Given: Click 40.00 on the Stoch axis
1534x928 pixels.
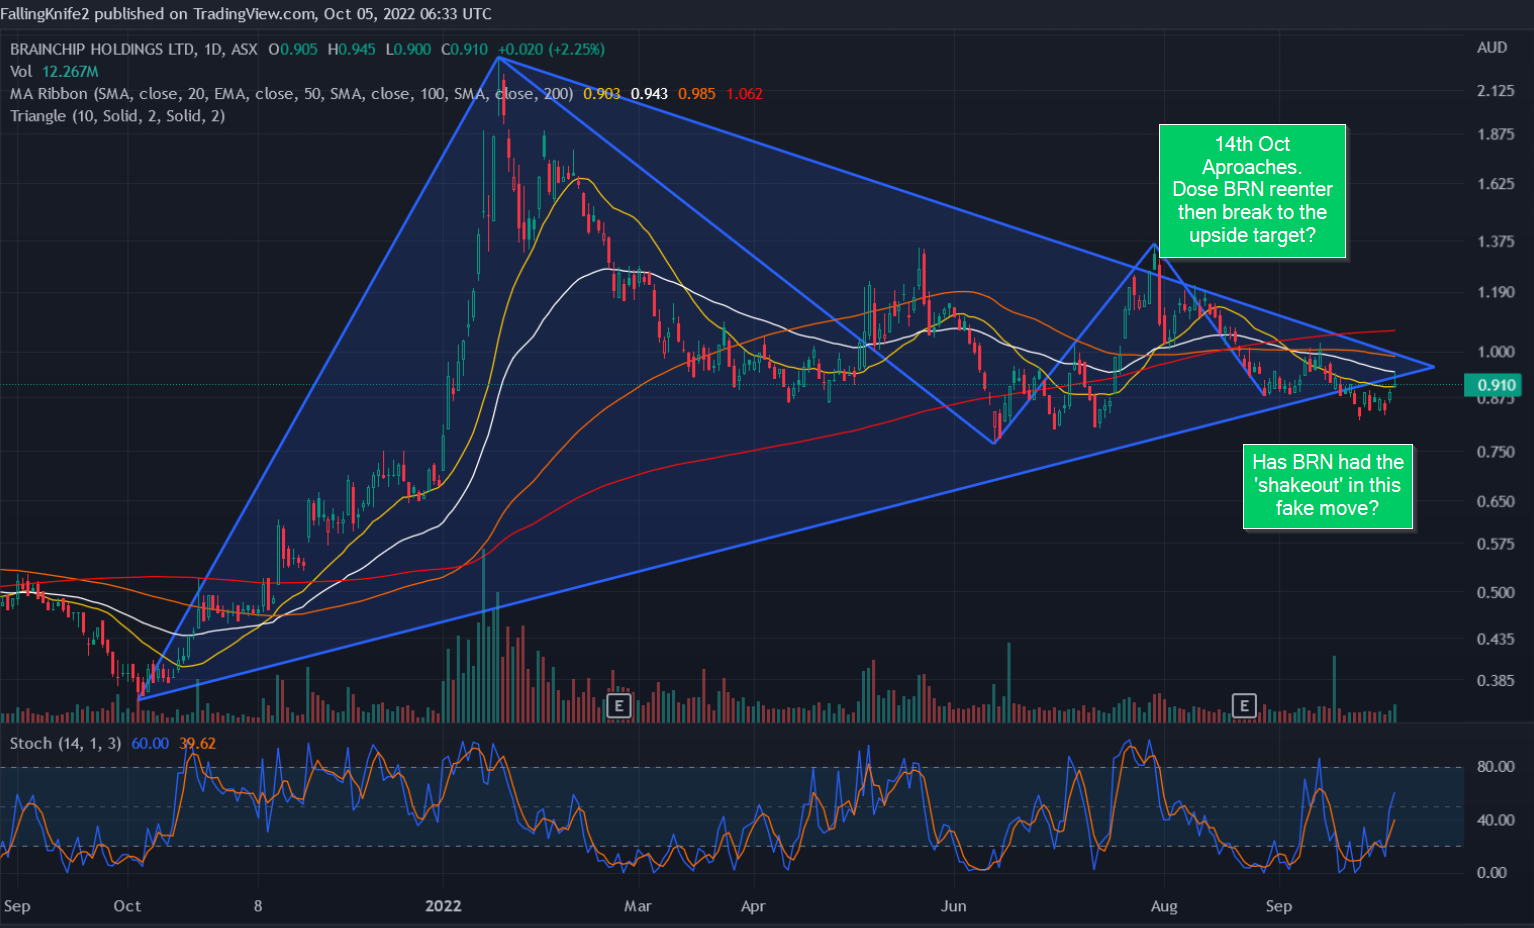Looking at the screenshot, I should click(x=1496, y=820).
